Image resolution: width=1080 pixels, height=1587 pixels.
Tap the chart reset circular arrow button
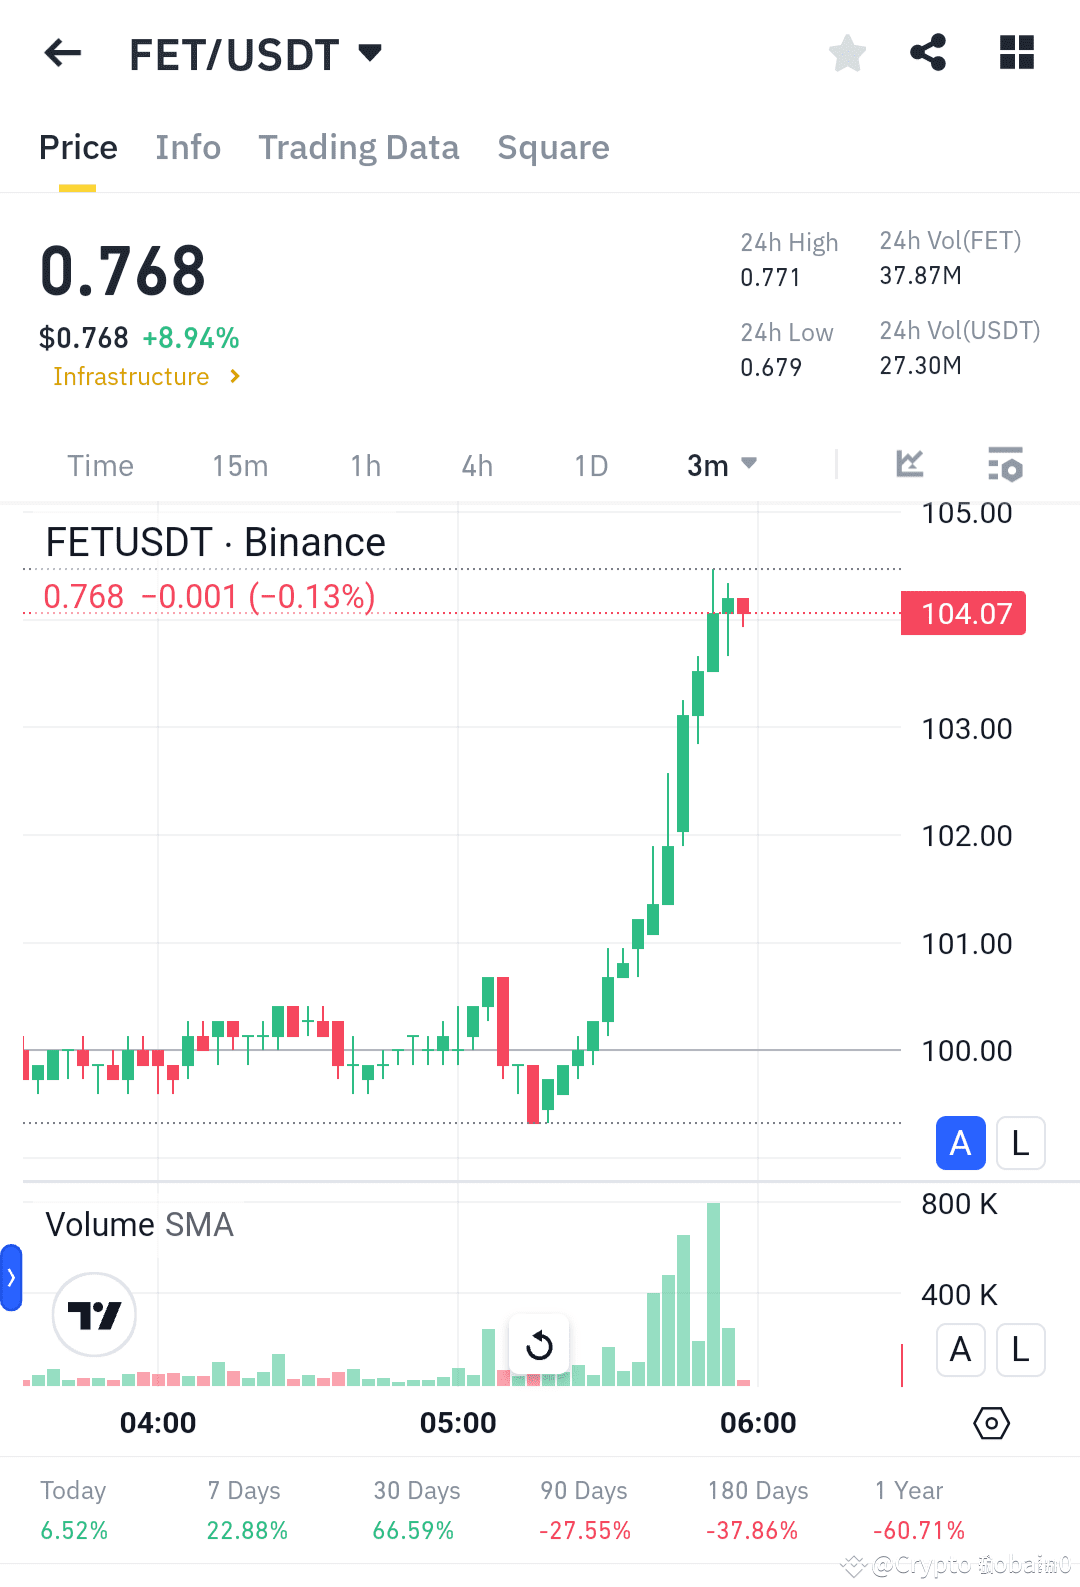click(539, 1345)
